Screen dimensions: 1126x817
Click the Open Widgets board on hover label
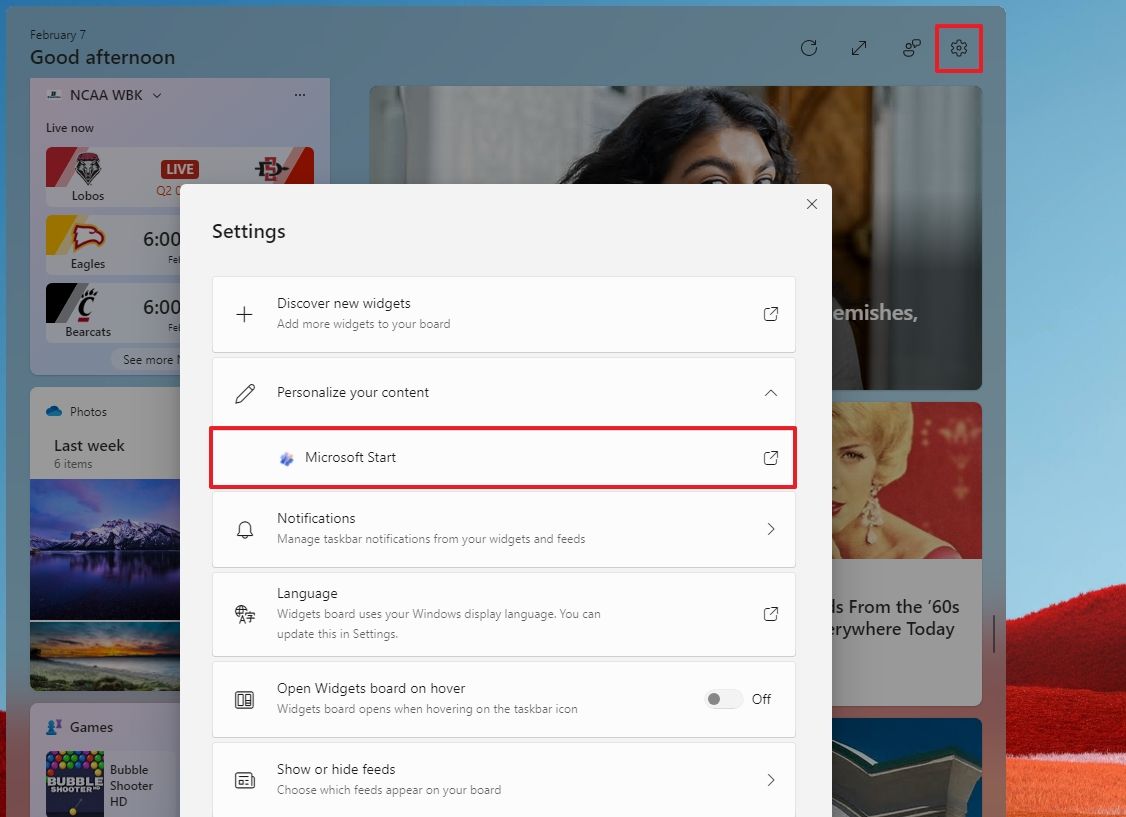pyautogui.click(x=371, y=688)
